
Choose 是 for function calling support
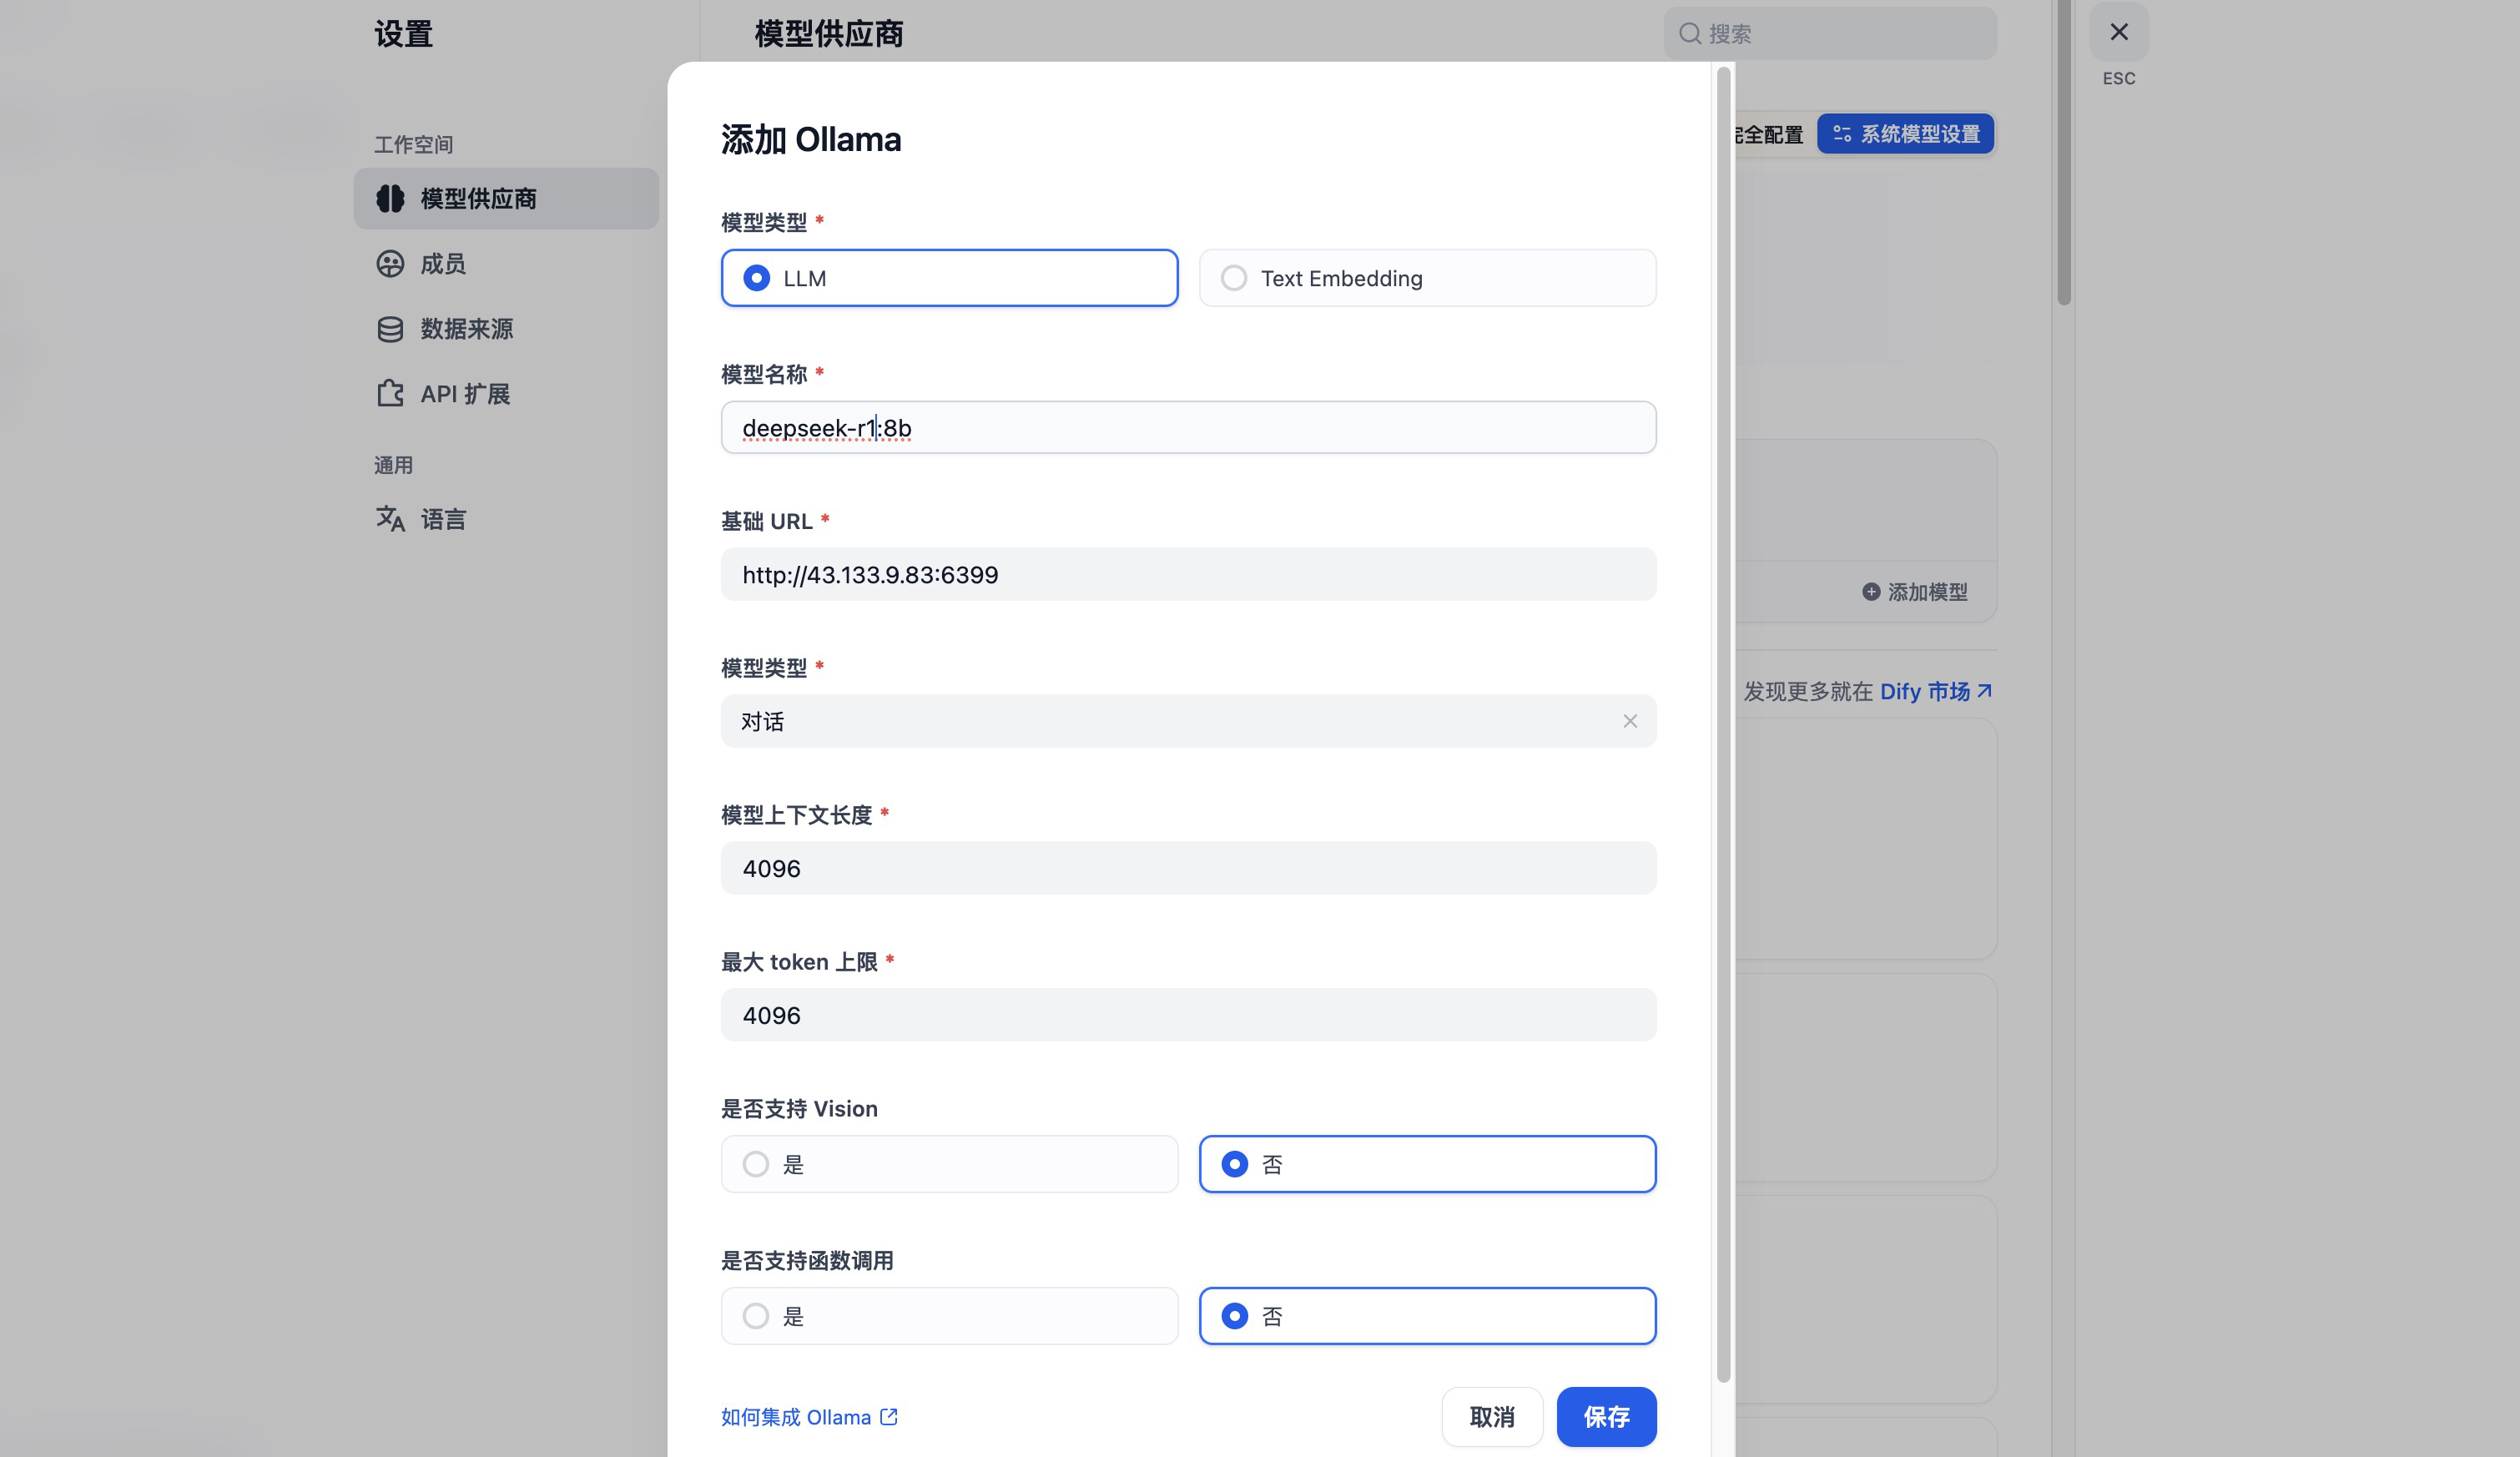click(756, 1316)
